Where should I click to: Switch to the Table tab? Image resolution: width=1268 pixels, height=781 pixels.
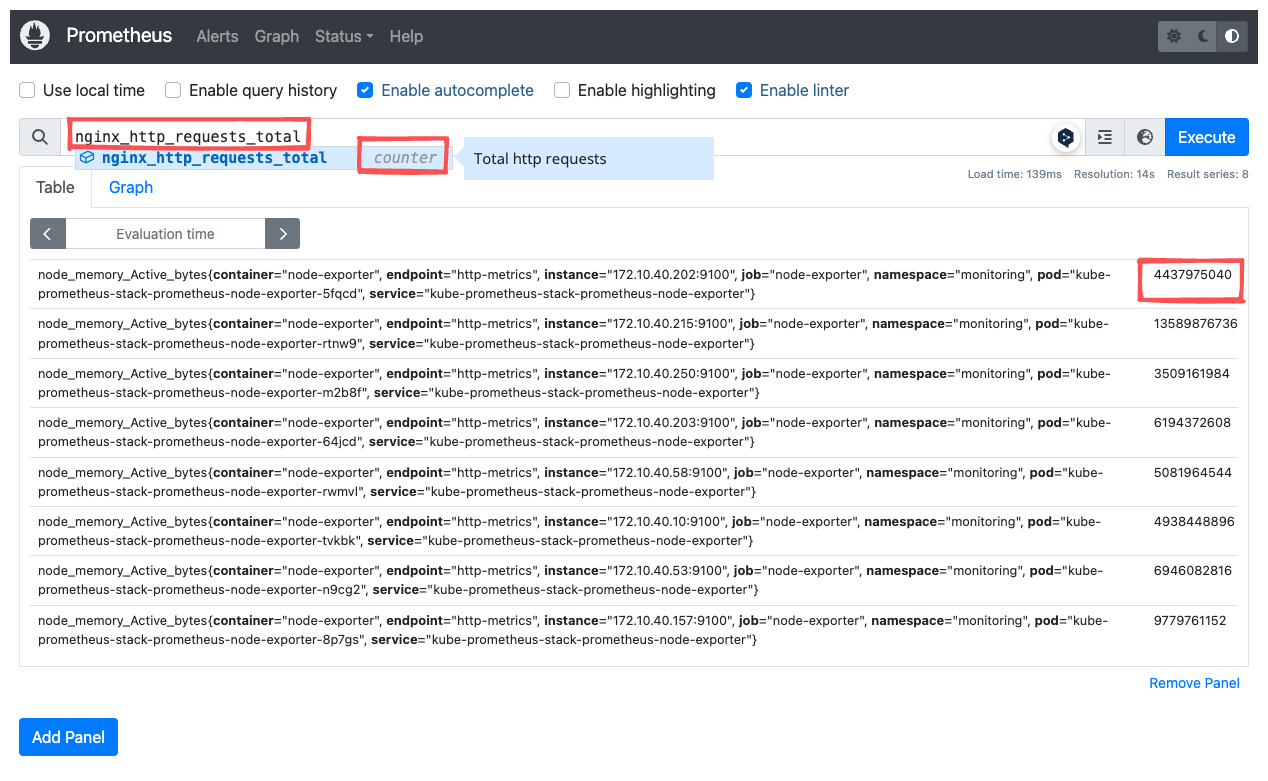click(x=55, y=187)
